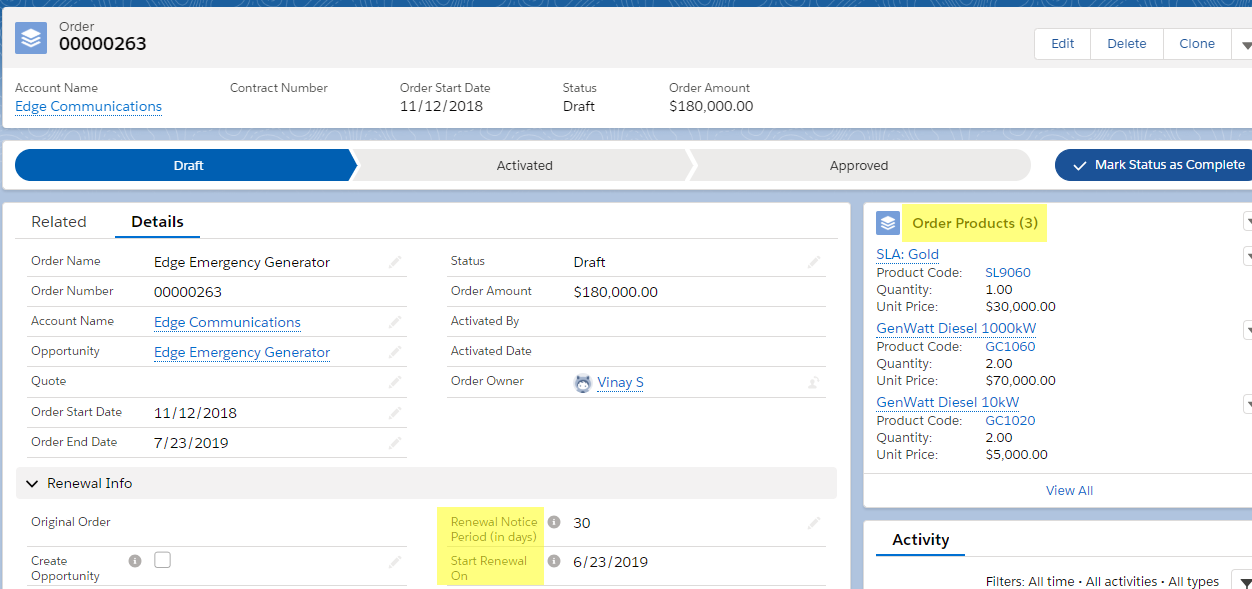Open row actions for GenWatt Diesel 10kW

(1247, 404)
